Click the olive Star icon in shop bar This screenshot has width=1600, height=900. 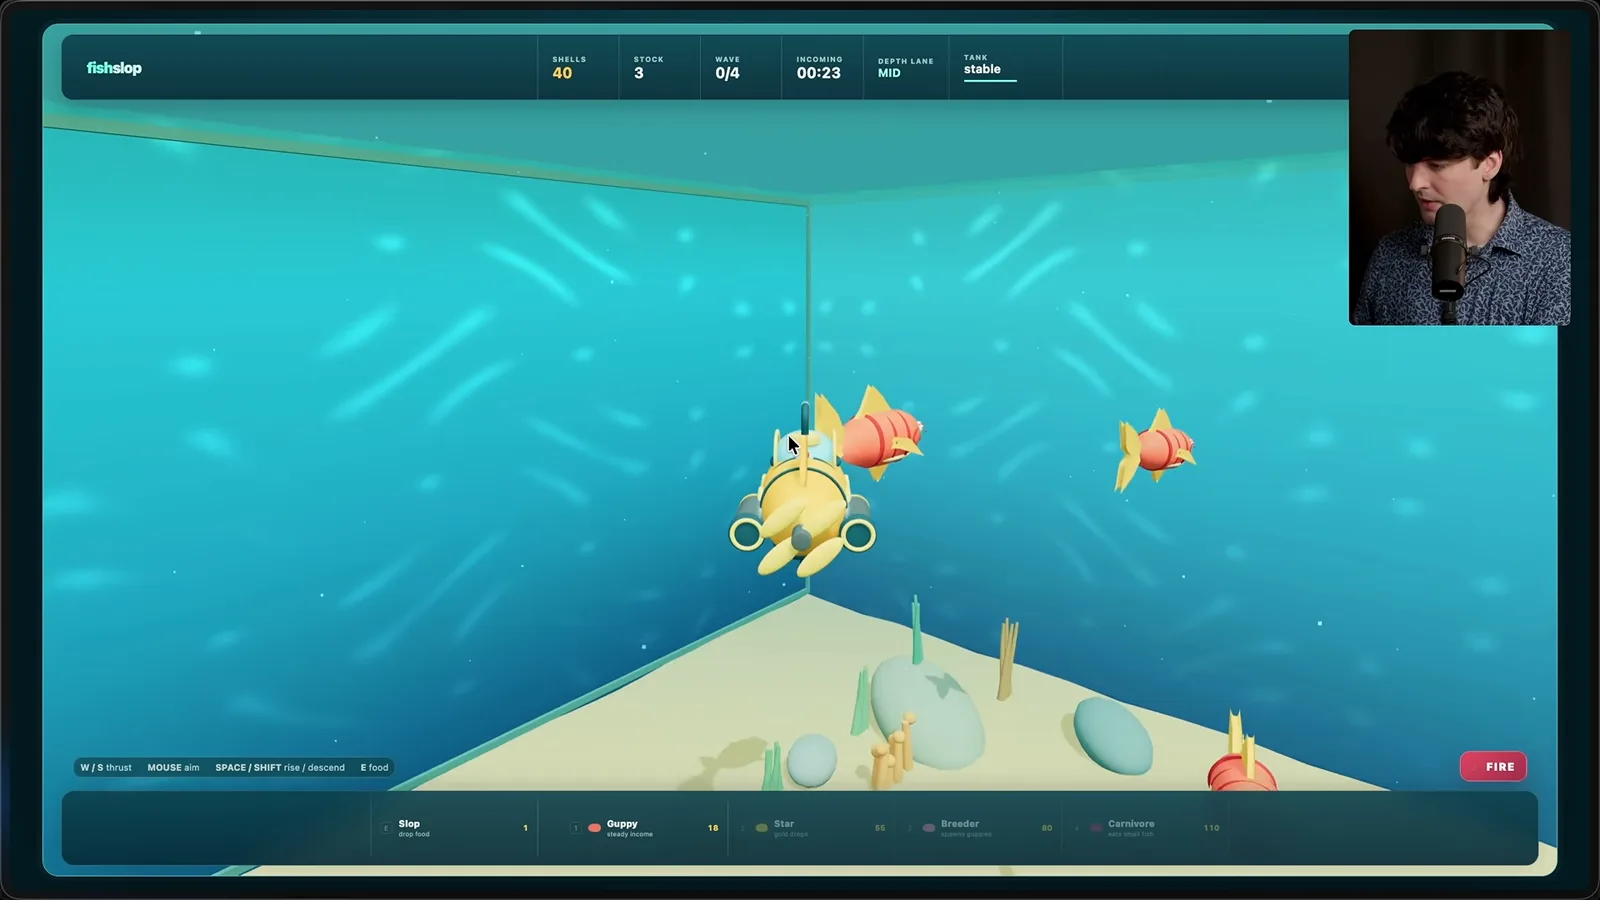click(761, 828)
